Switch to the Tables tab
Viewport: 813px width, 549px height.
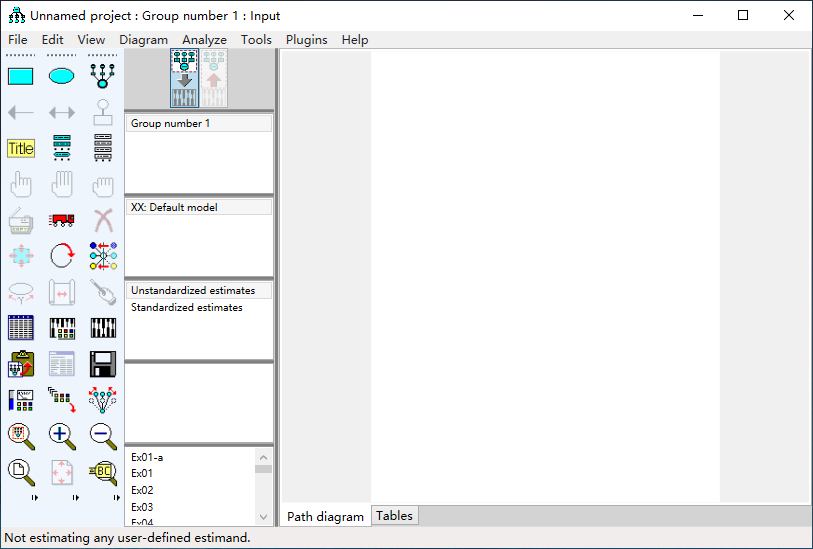coord(395,516)
